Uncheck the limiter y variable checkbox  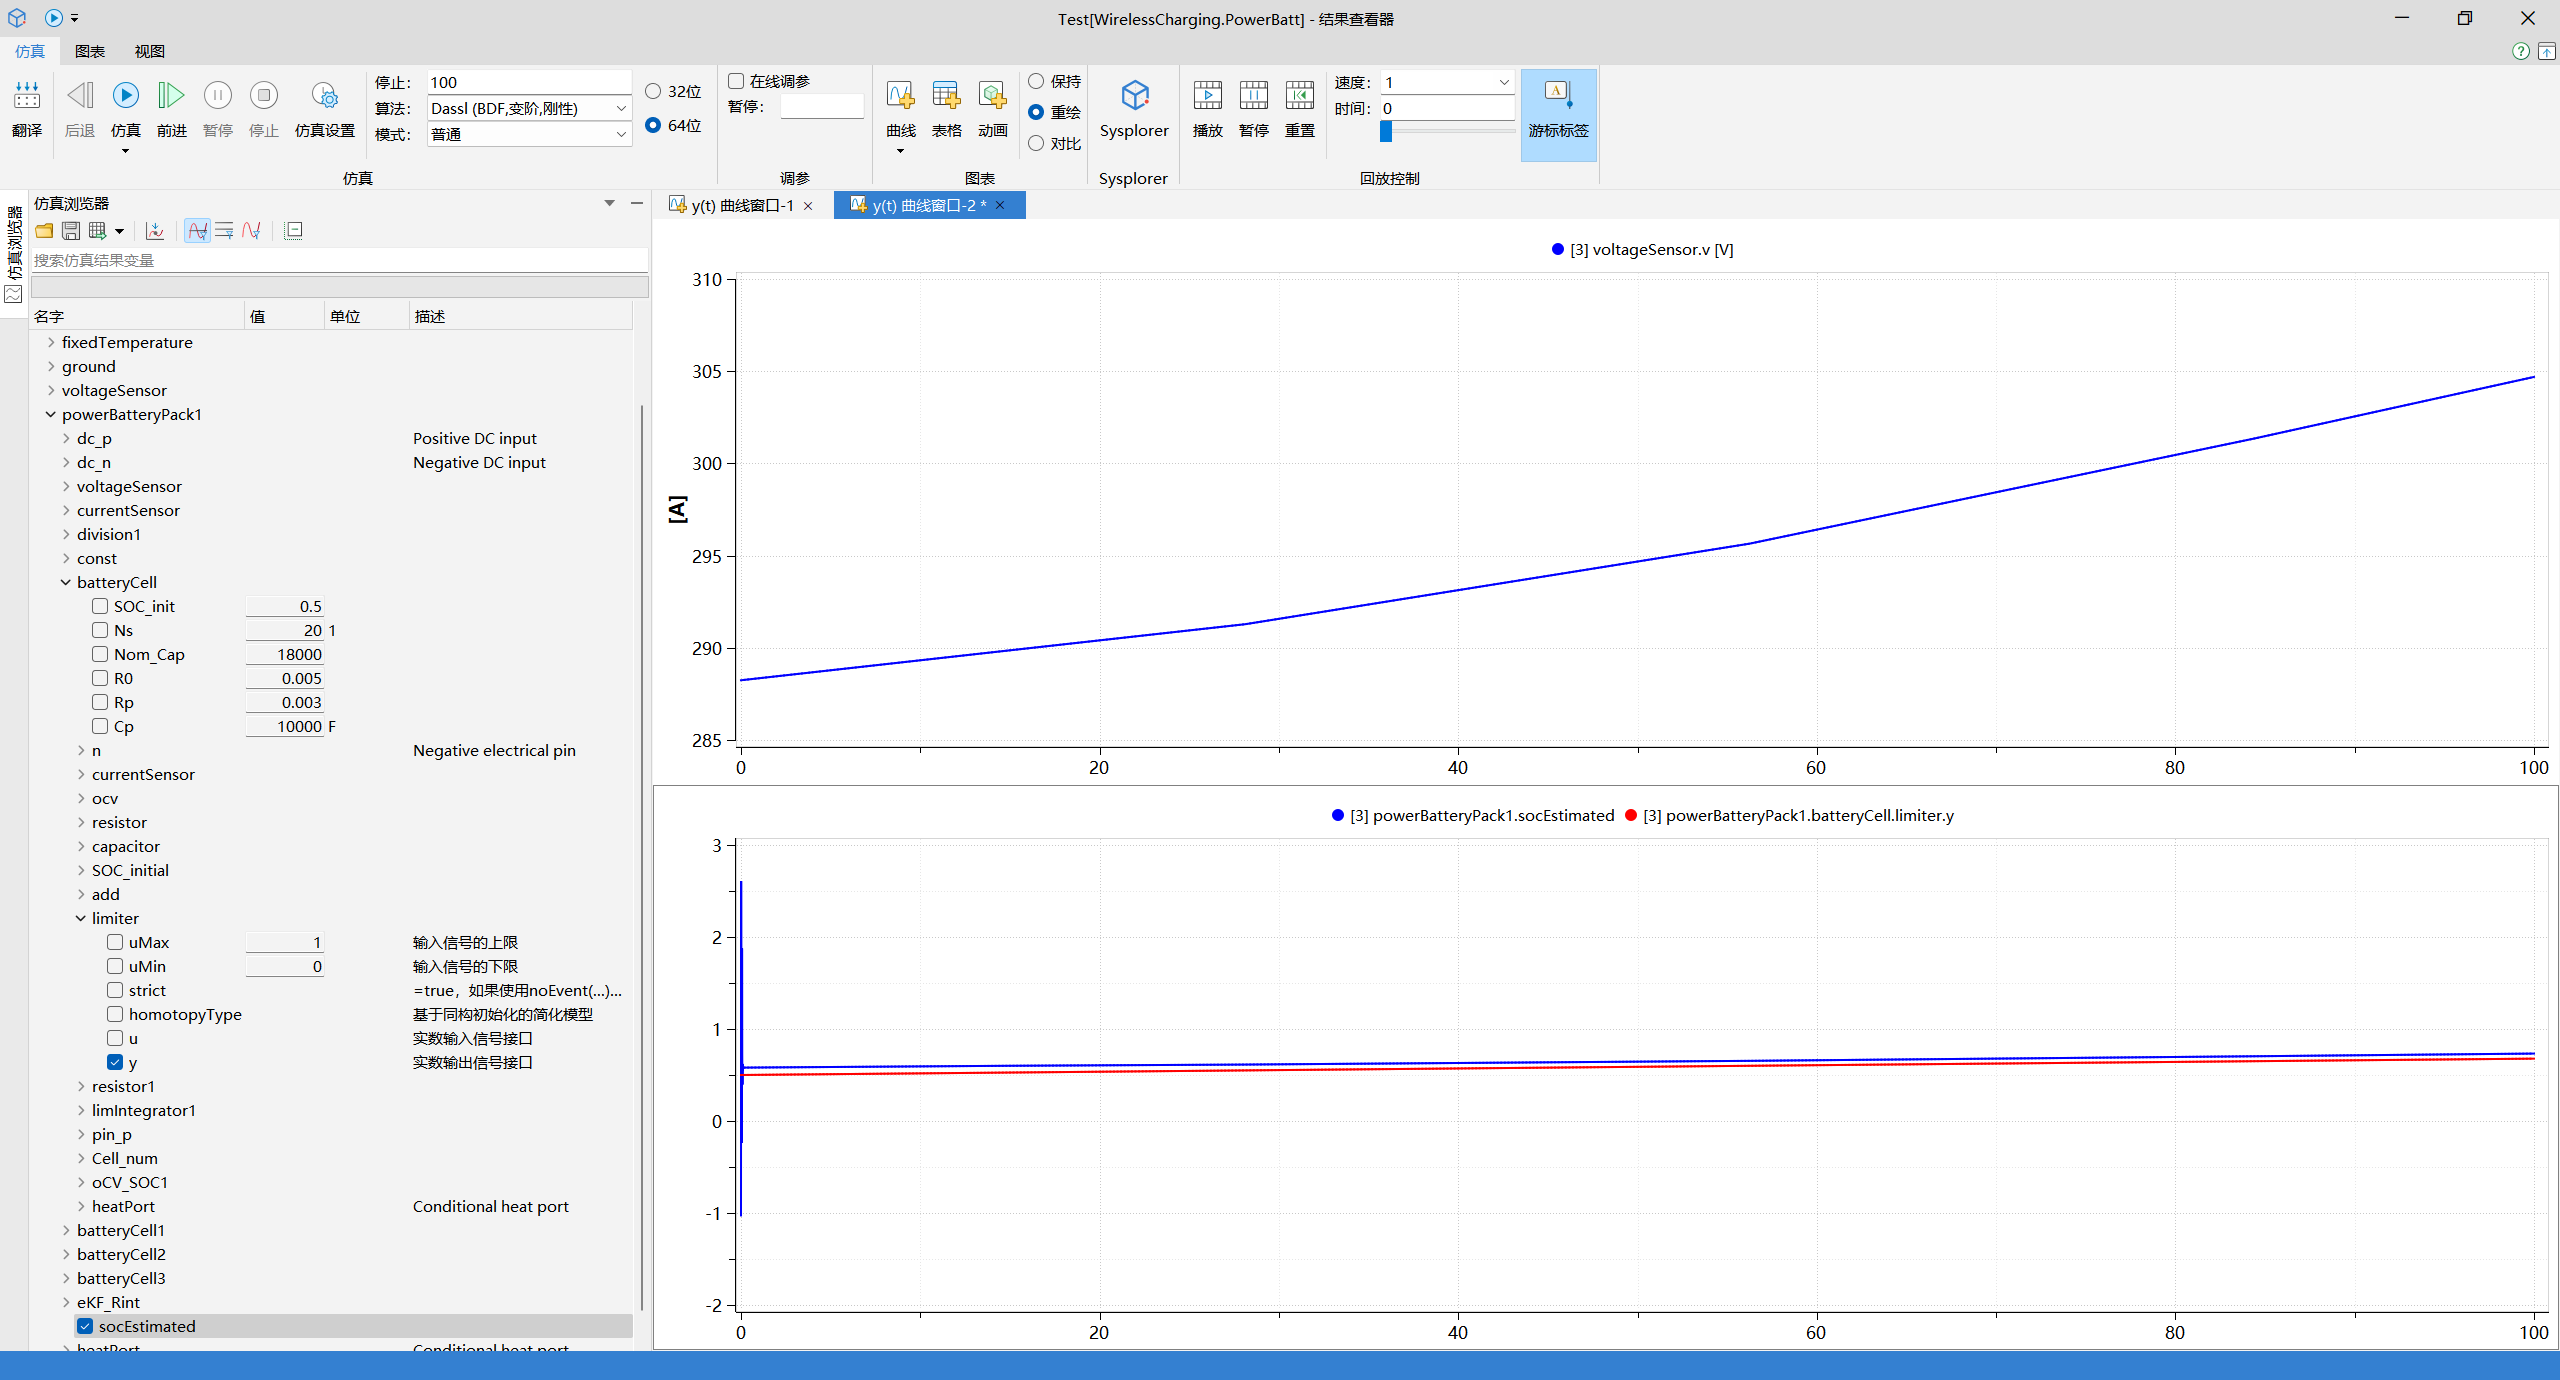pyautogui.click(x=115, y=1062)
